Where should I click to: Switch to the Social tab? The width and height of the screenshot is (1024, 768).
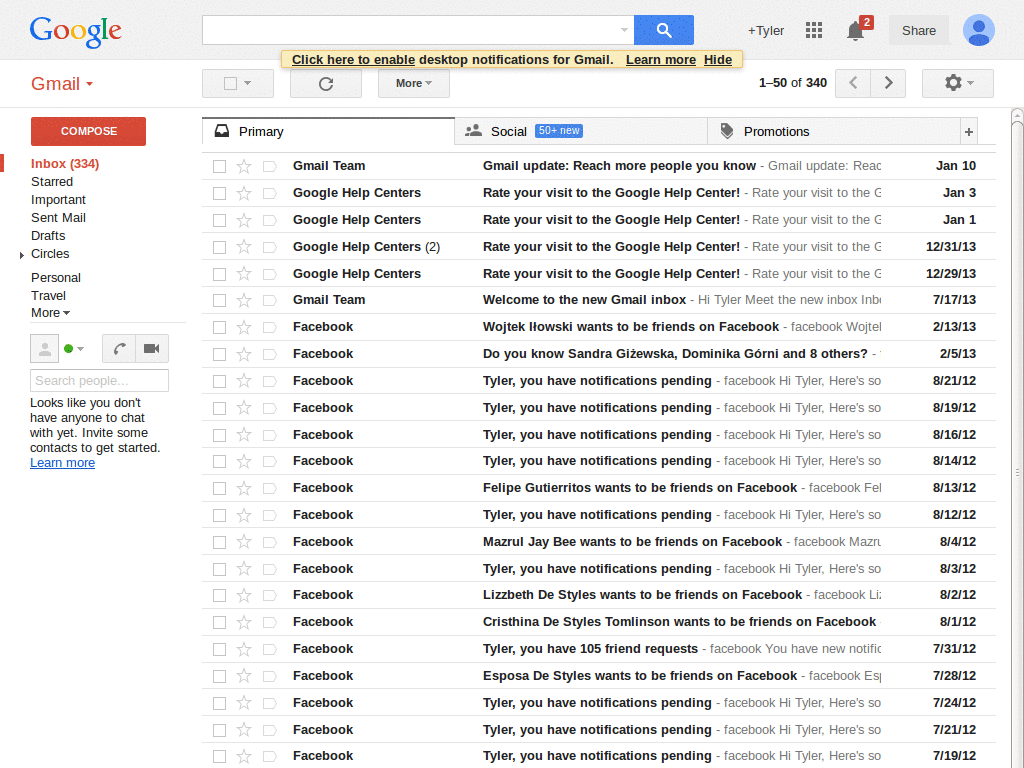(x=581, y=132)
